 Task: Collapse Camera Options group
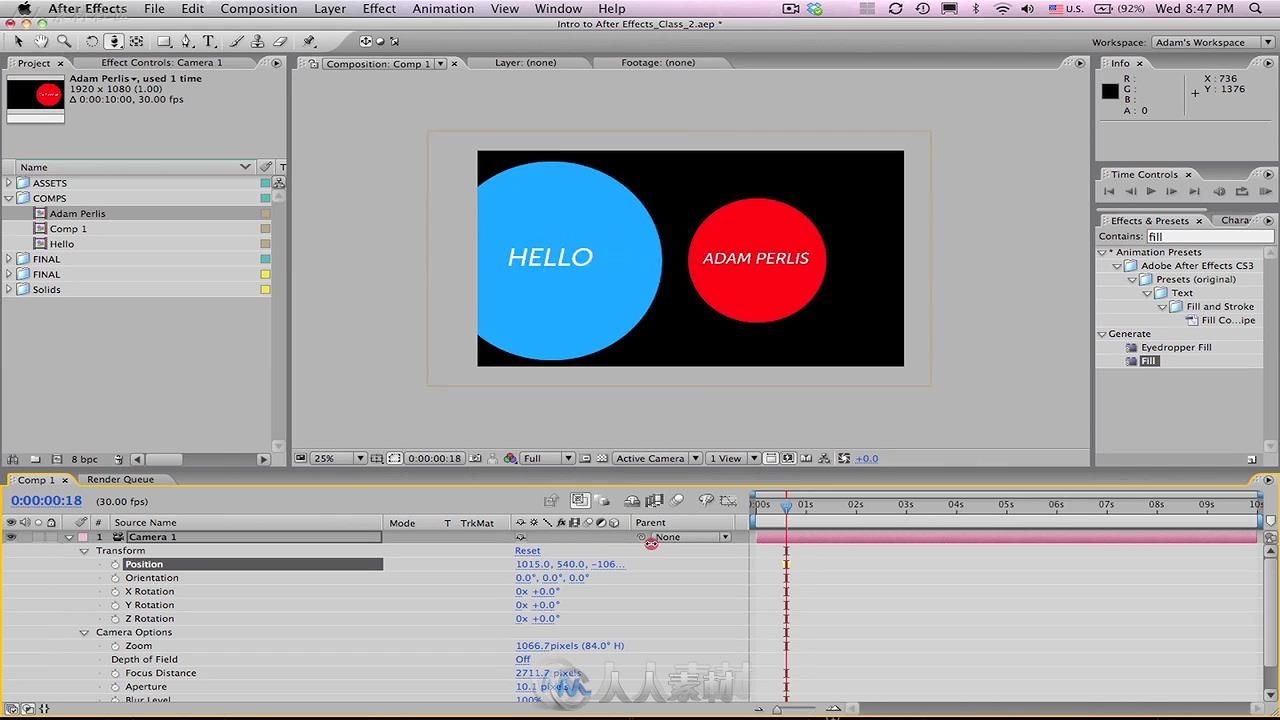(x=84, y=632)
